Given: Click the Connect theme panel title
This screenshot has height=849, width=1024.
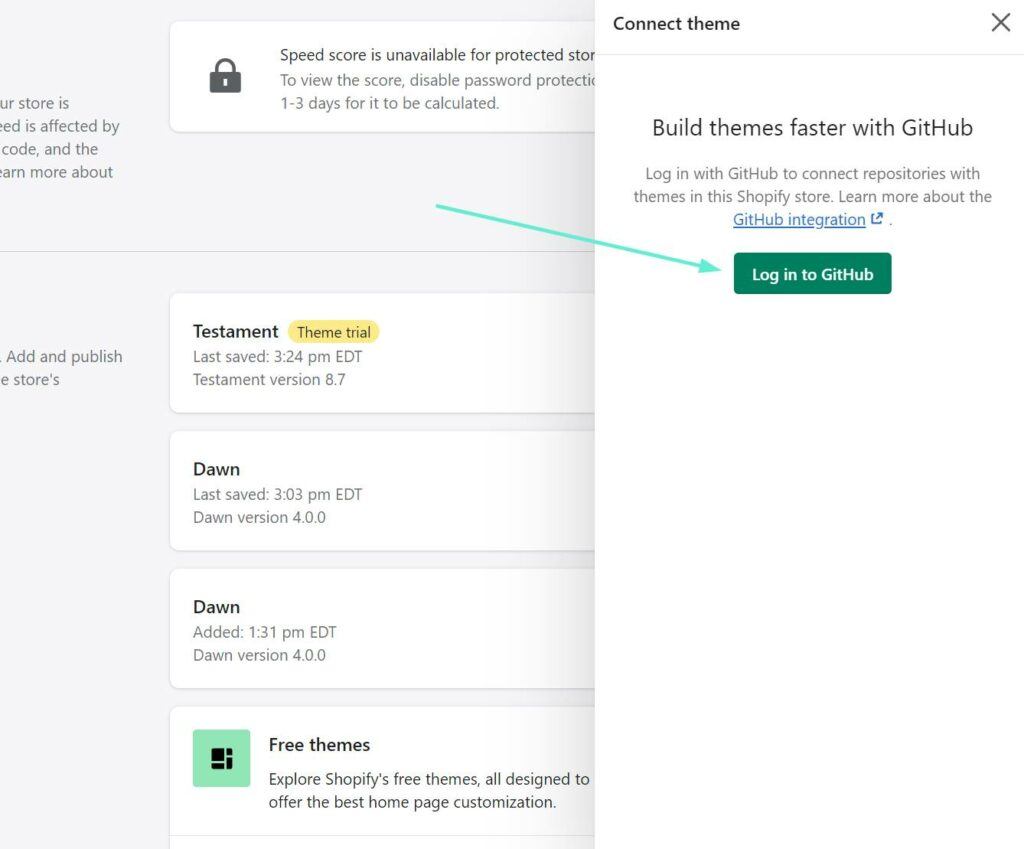Looking at the screenshot, I should tap(676, 24).
